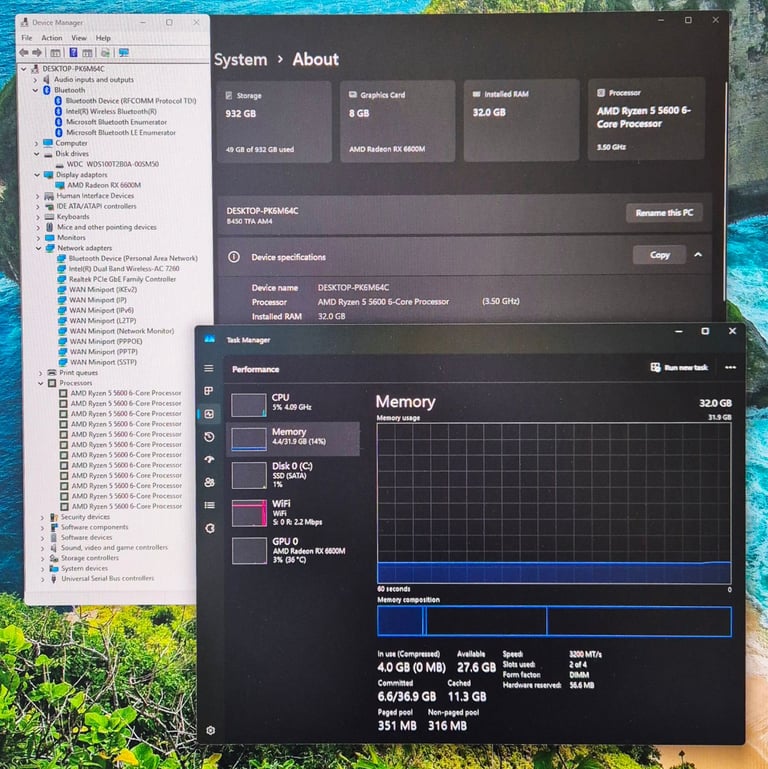Expand the Computer node
Image resolution: width=768 pixels, height=769 pixels.
(x=36, y=143)
